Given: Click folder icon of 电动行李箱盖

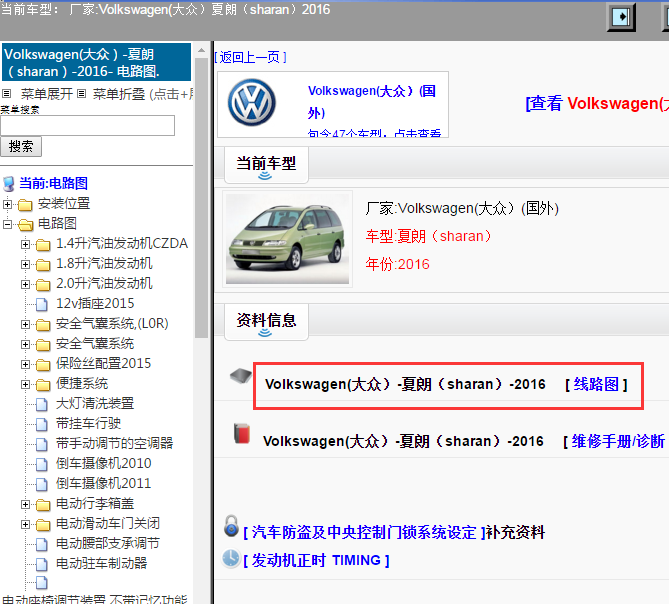Looking at the screenshot, I should (43, 505).
